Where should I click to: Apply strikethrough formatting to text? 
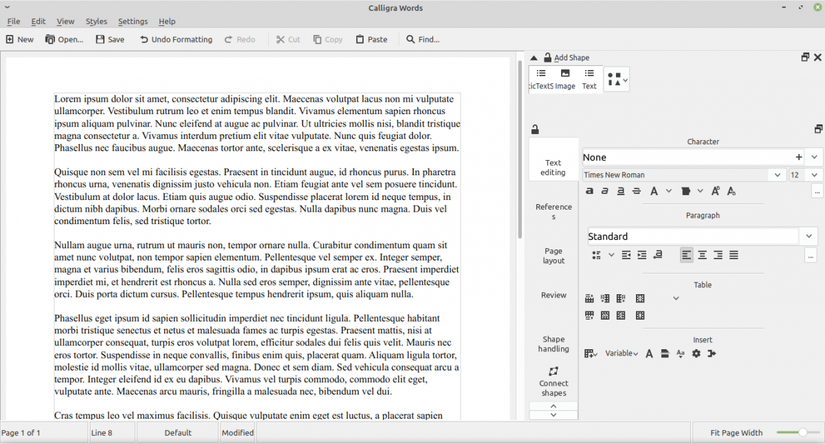pyautogui.click(x=637, y=191)
